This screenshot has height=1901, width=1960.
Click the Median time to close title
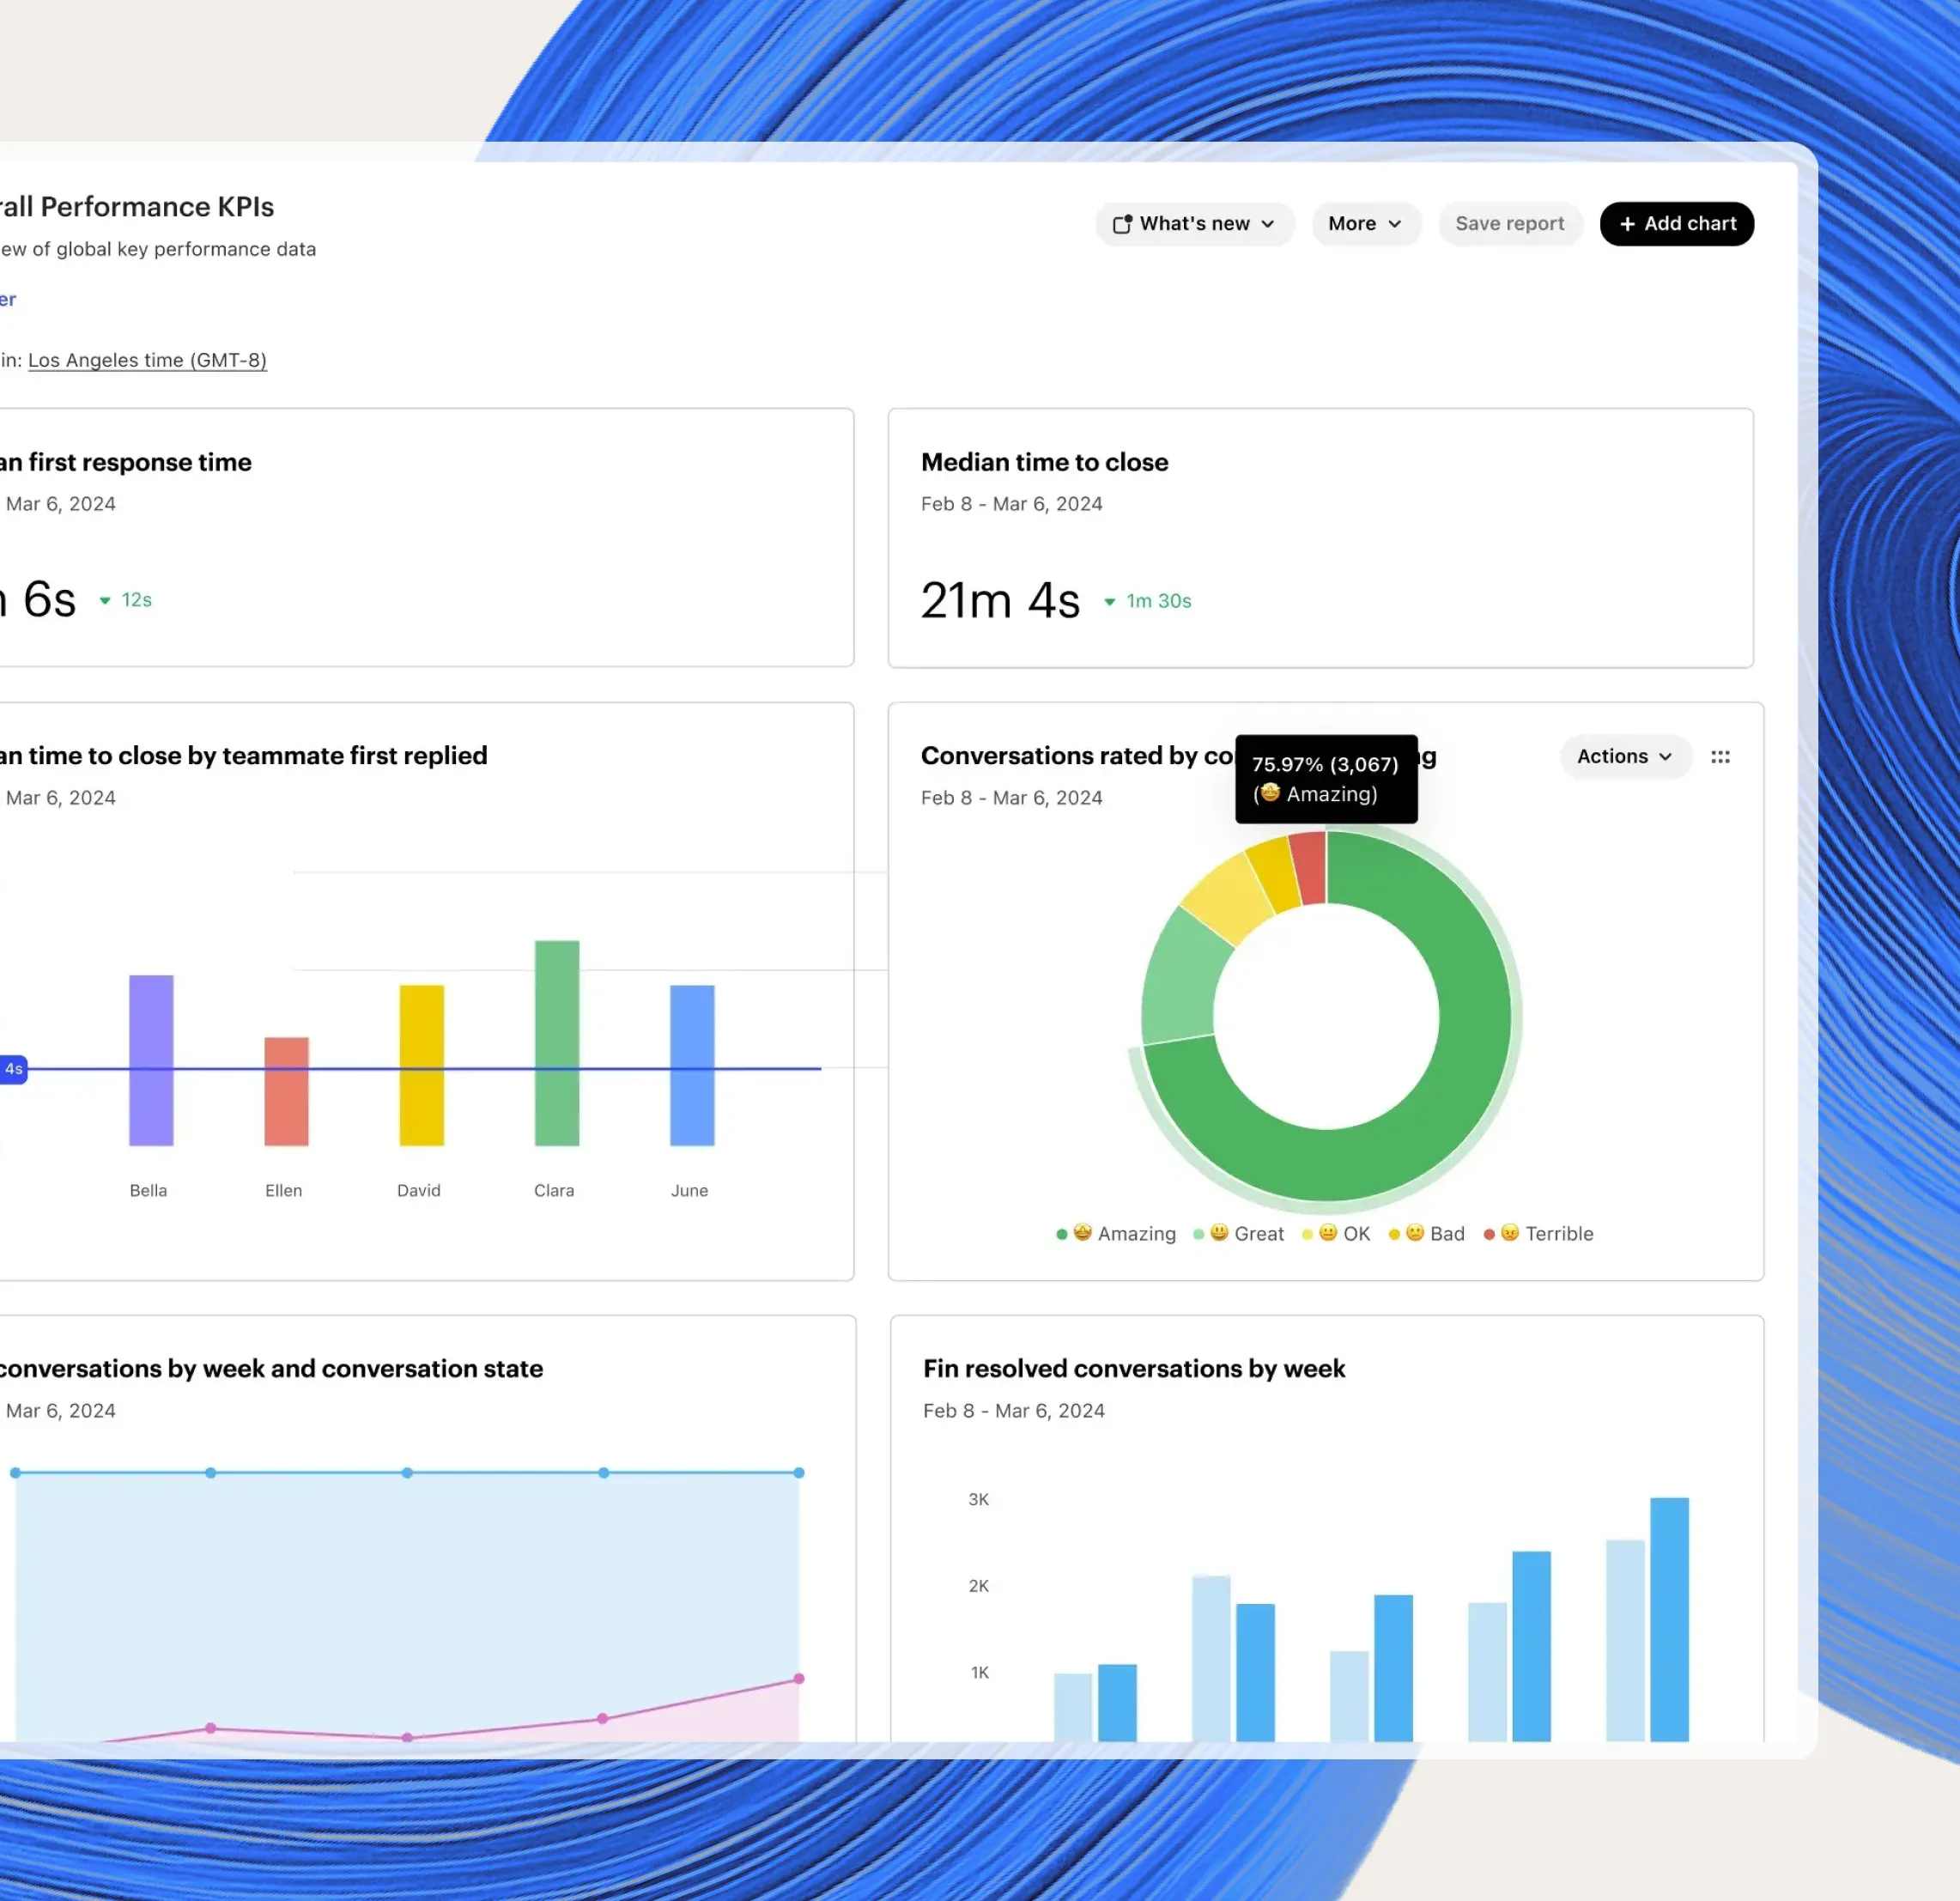pos(1044,462)
